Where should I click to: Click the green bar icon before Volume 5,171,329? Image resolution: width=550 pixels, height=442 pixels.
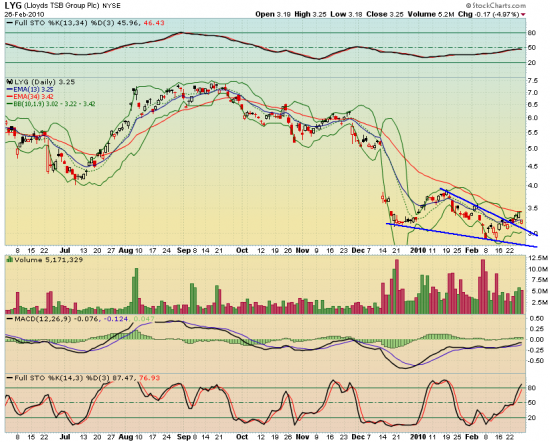click(x=9, y=260)
